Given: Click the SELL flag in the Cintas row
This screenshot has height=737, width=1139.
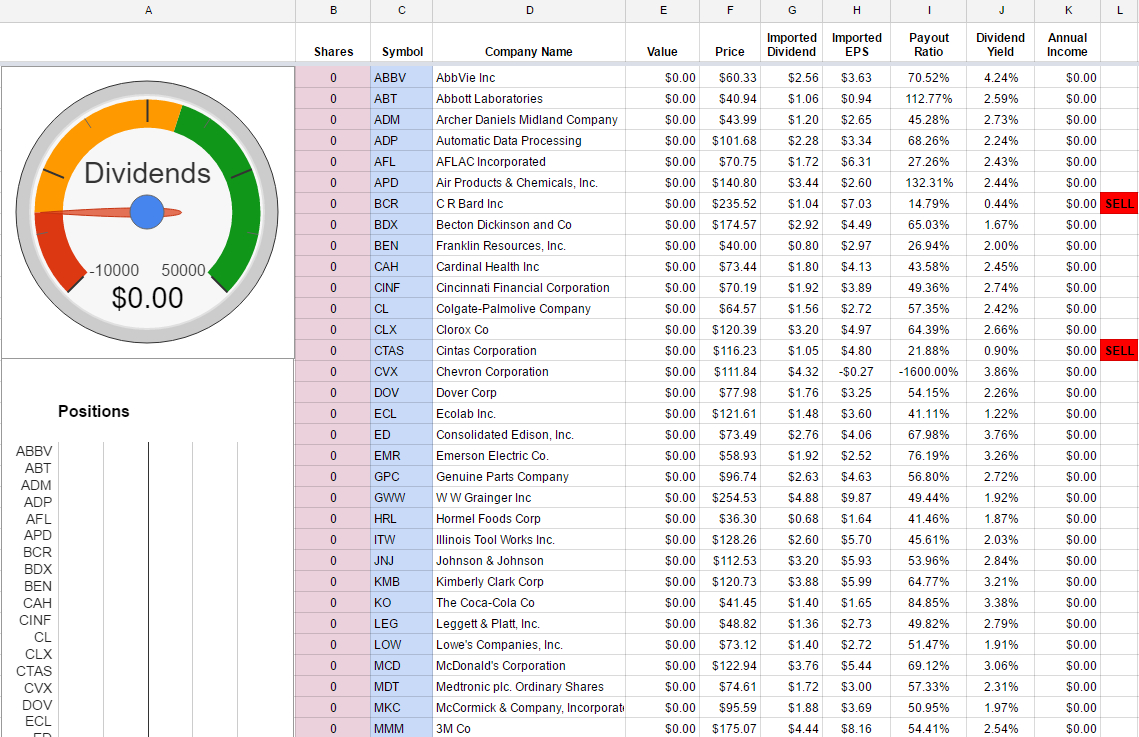Looking at the screenshot, I should pyautogui.click(x=1118, y=351).
